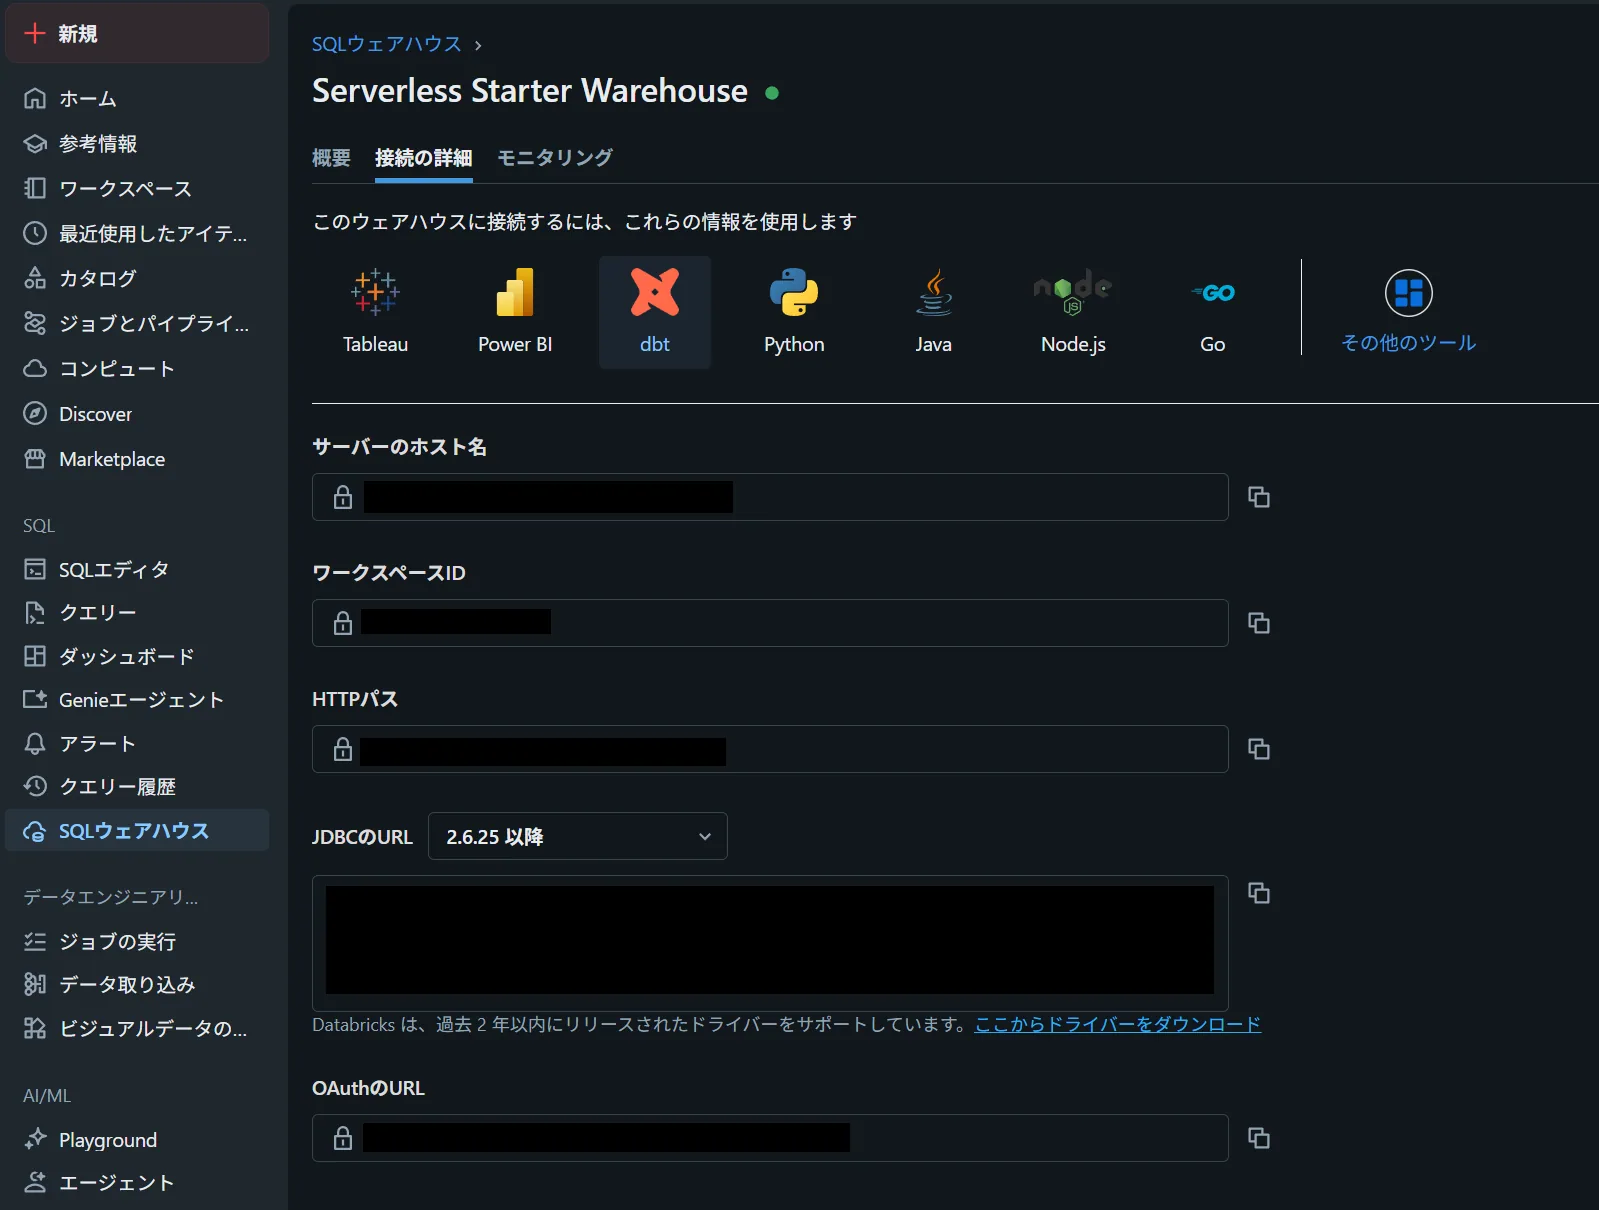Select the Go connection option
Viewport: 1599px width, 1210px height.
[1213, 312]
